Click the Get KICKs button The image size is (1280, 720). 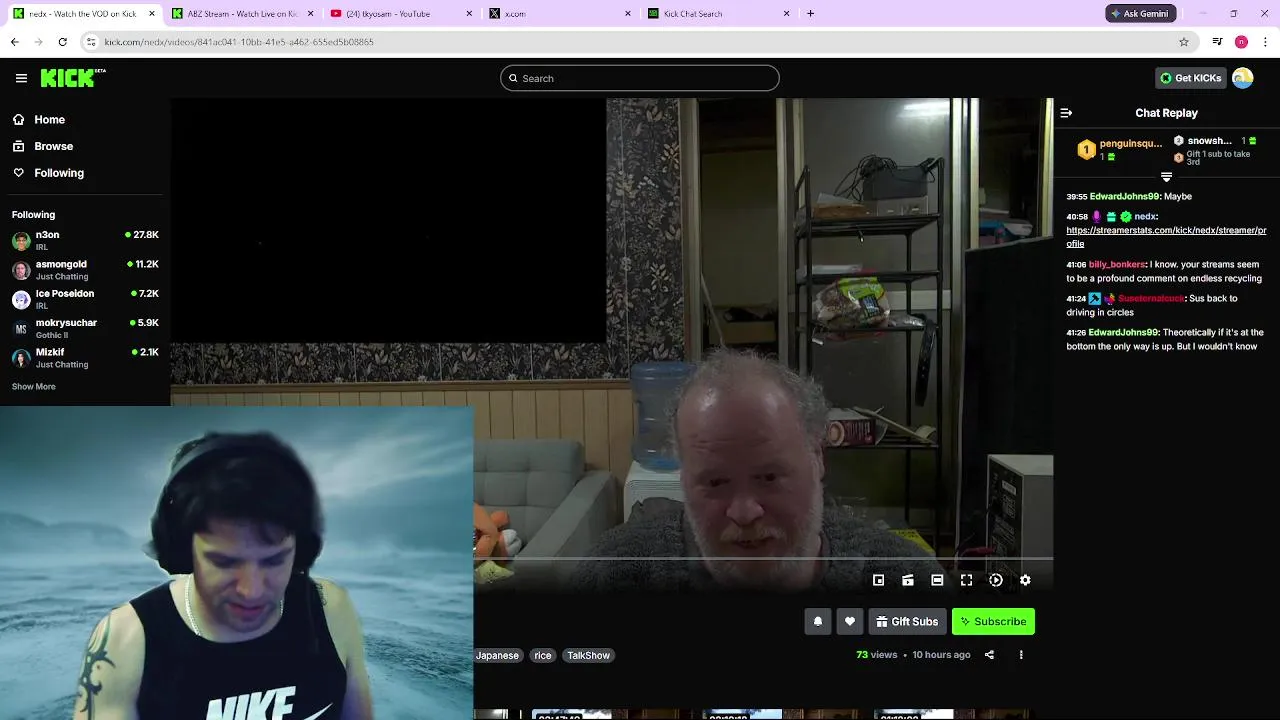(1190, 78)
